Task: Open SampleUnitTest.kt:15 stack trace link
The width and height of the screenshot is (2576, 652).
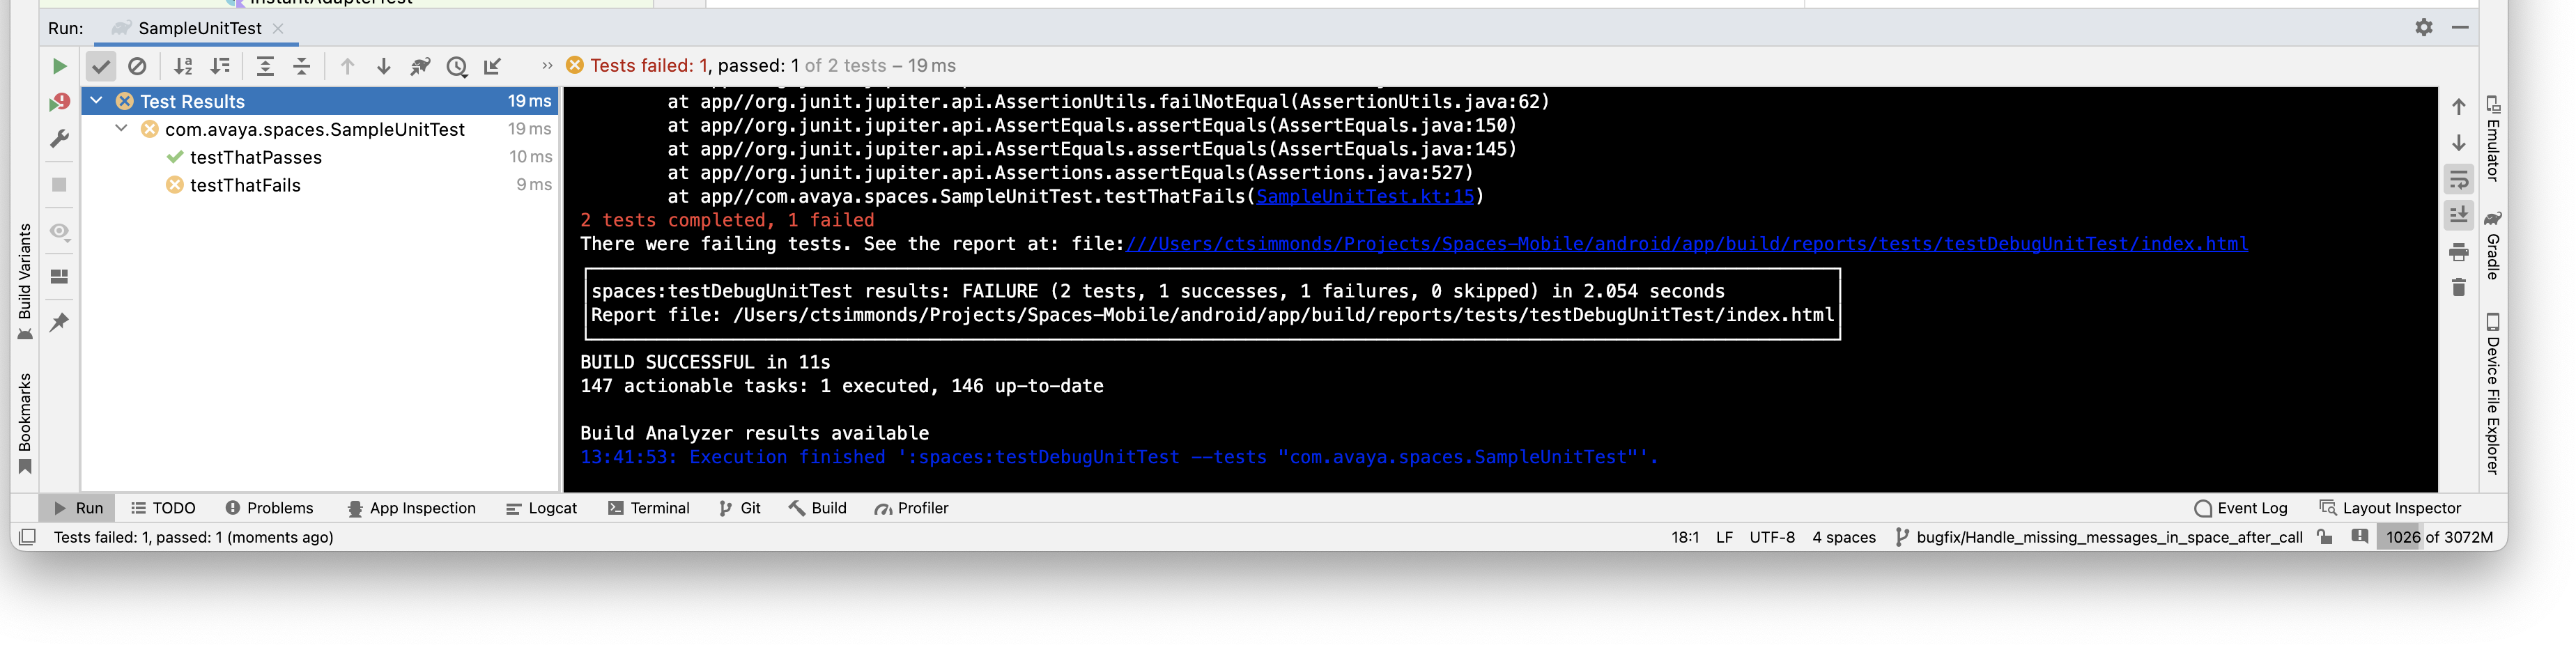Action: click(x=1365, y=196)
